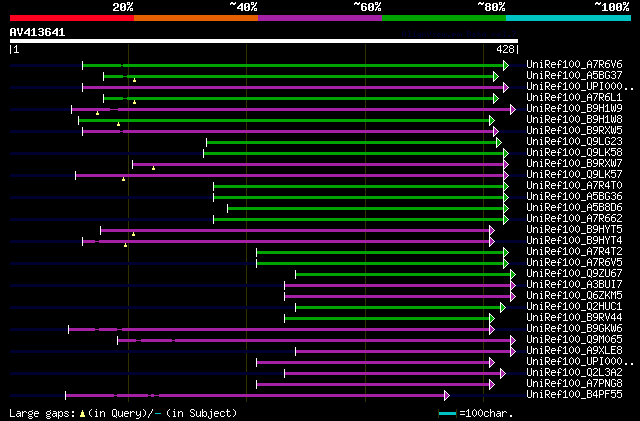
Task: Open the UniRef100_Q2L3A2 hit label
Action: pyautogui.click(x=574, y=373)
